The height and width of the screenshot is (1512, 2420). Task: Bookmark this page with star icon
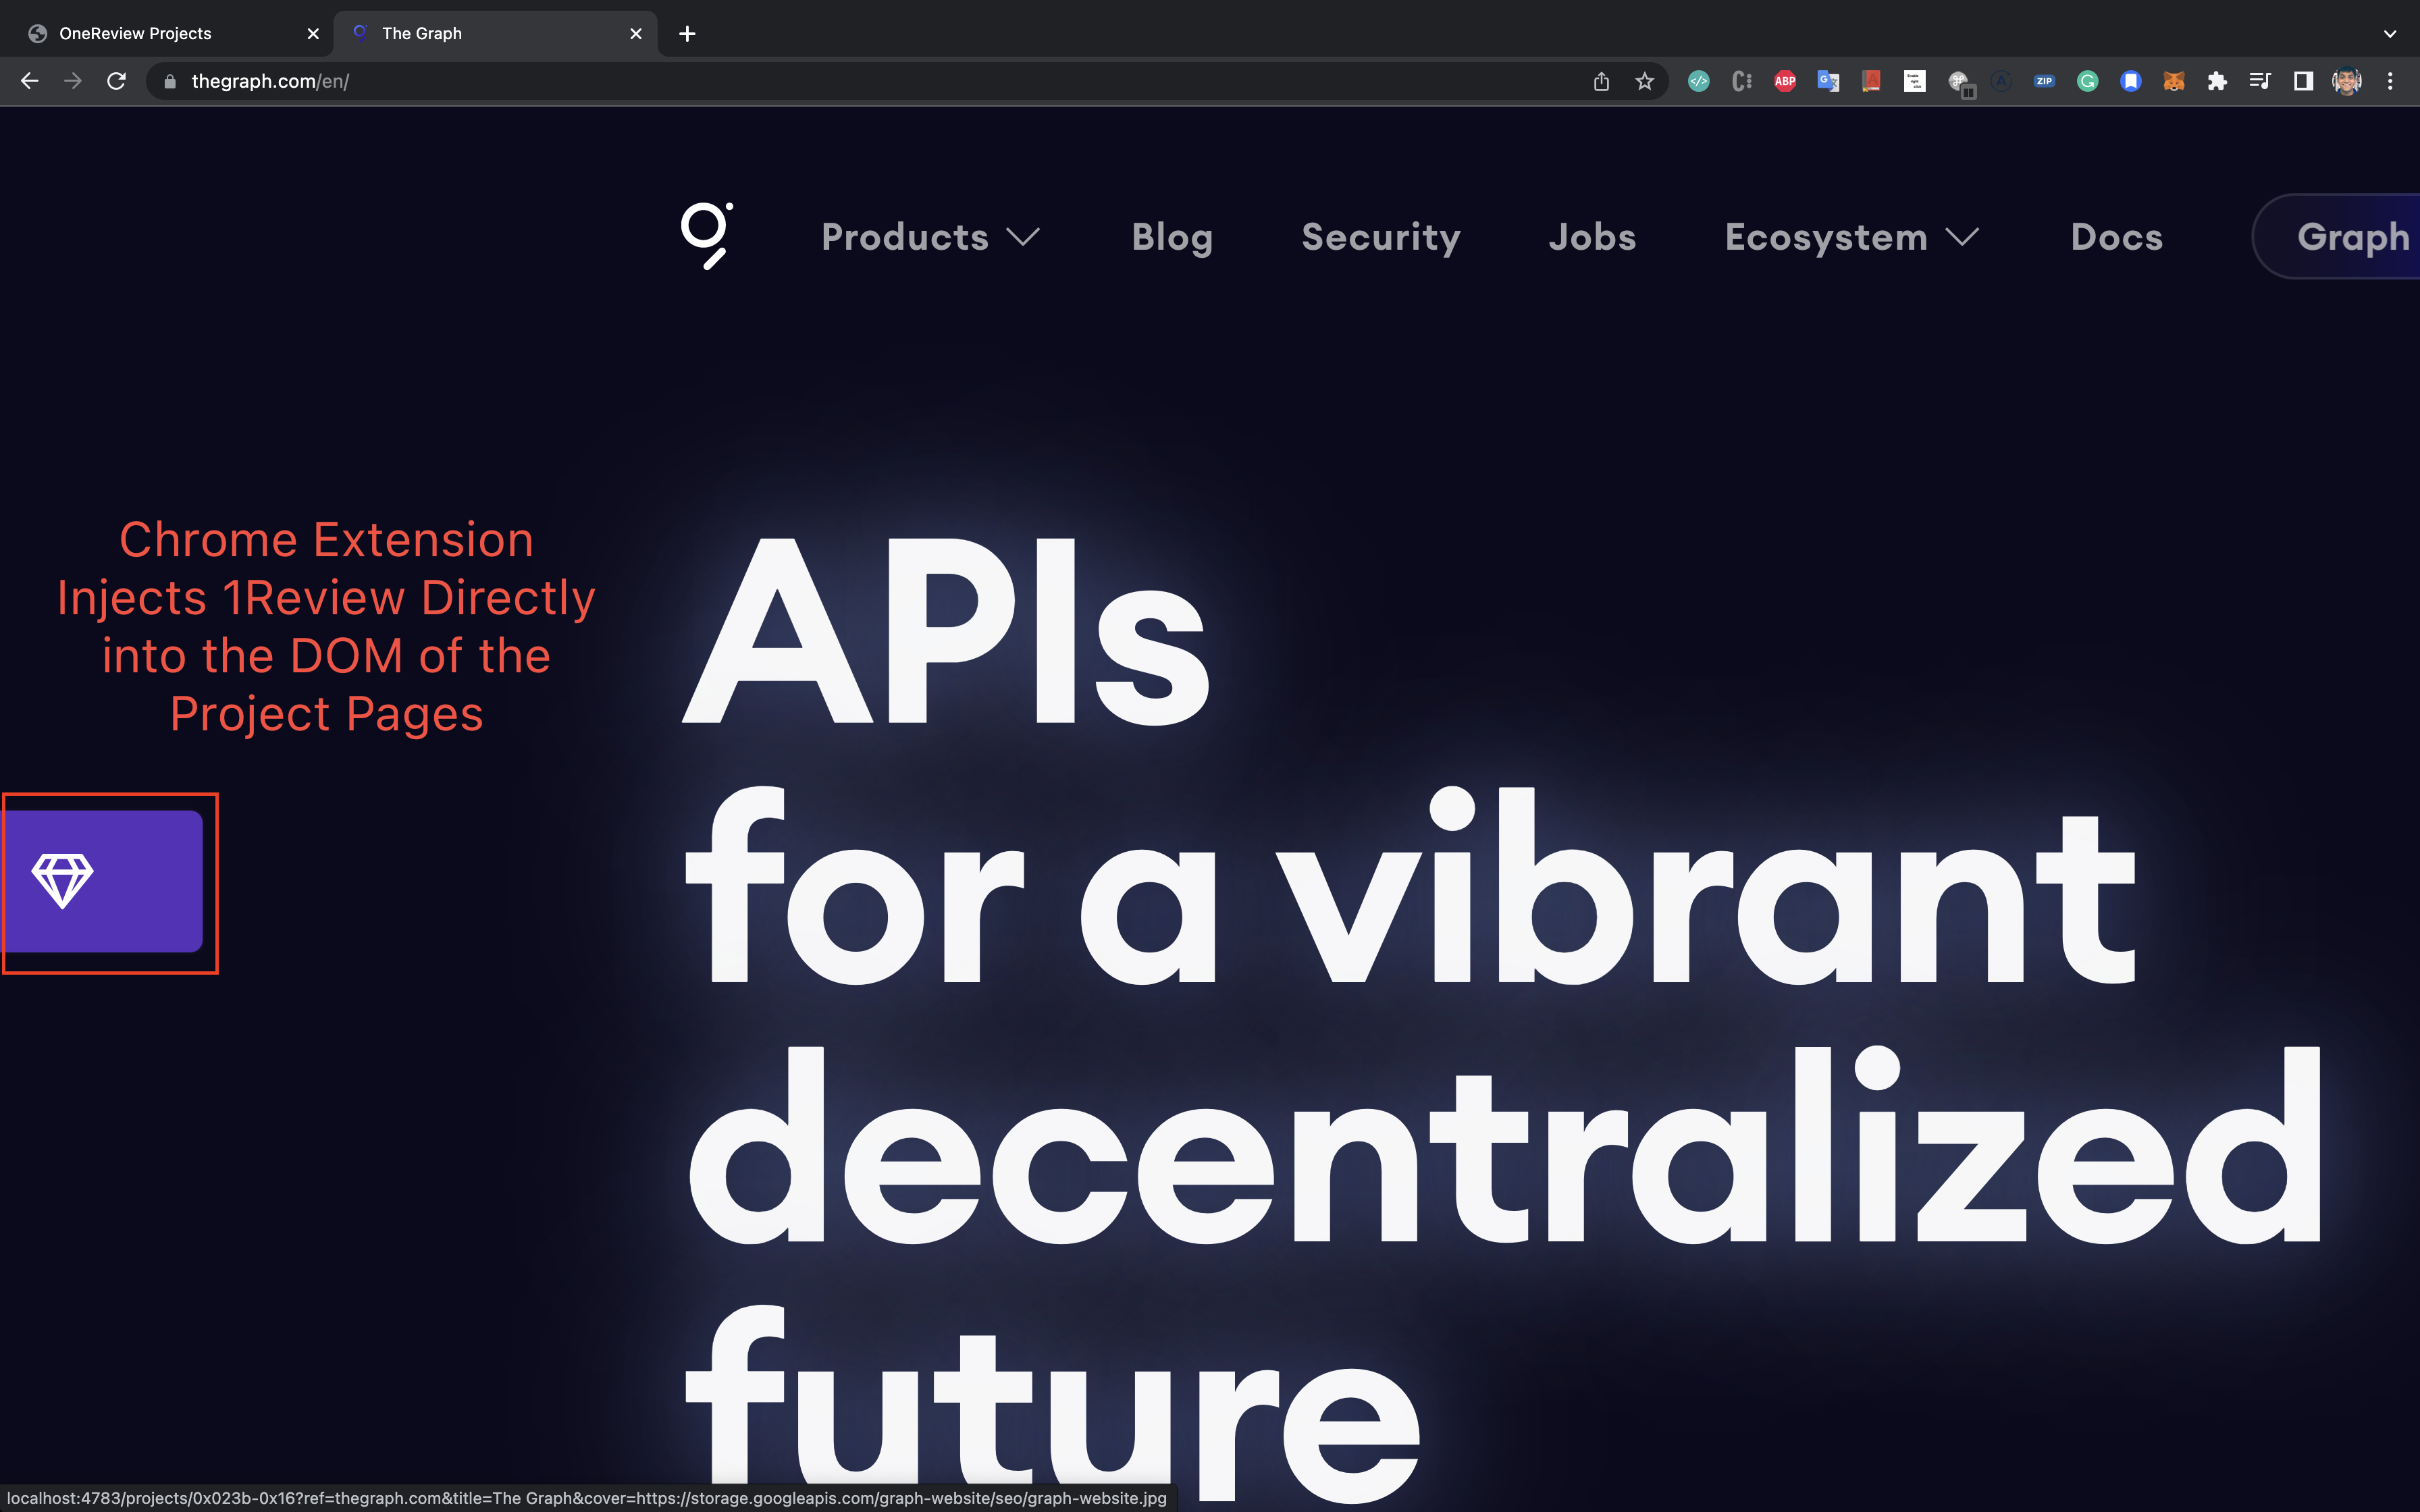[x=1645, y=81]
